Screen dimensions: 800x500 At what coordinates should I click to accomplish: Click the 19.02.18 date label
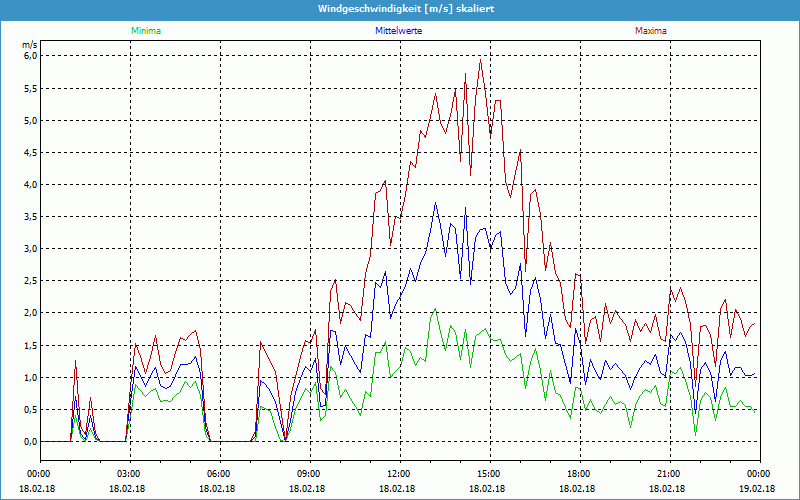point(759,488)
